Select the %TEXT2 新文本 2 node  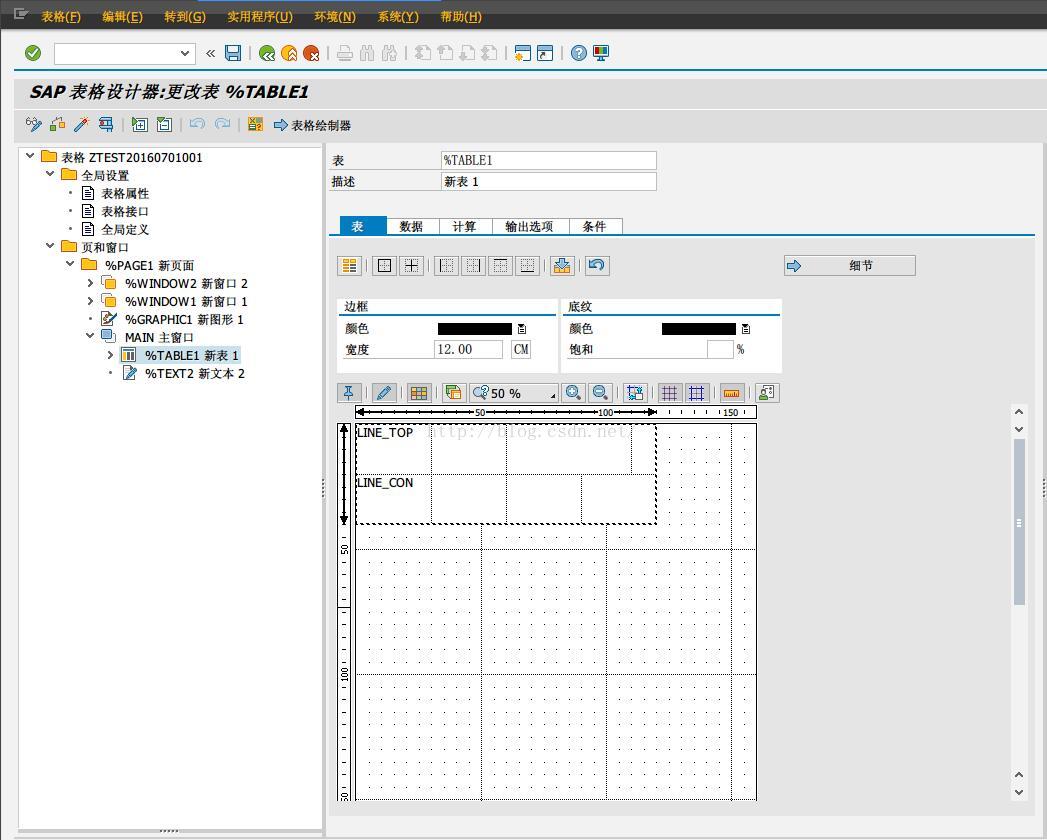(194, 373)
